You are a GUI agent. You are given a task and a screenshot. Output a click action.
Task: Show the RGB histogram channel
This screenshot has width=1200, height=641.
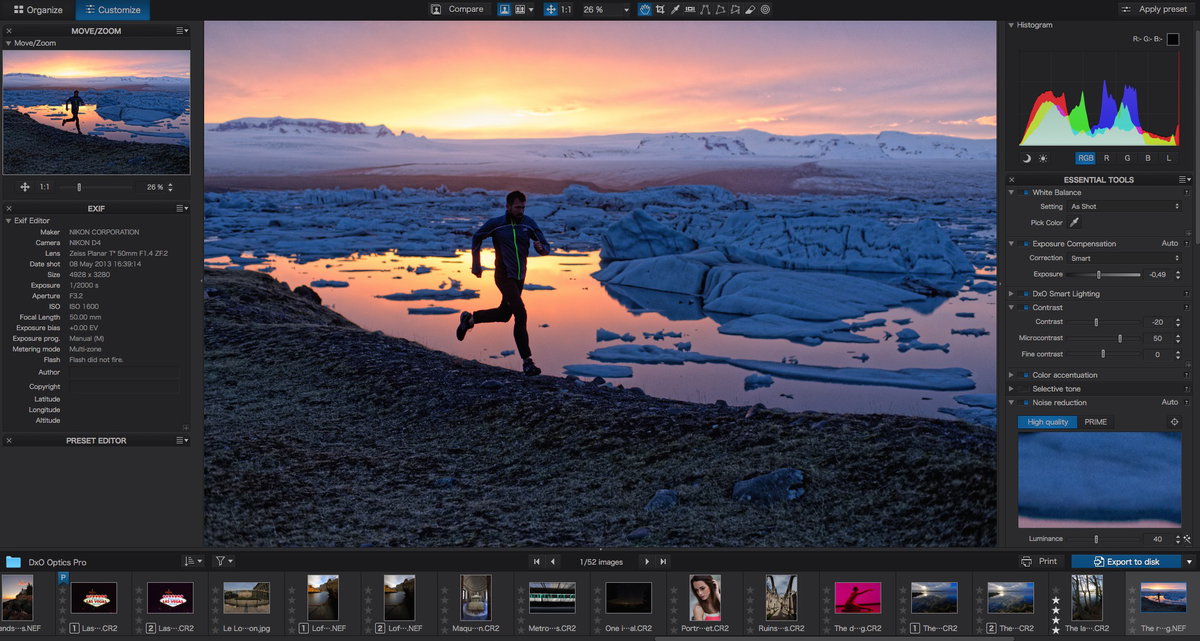tap(1085, 158)
